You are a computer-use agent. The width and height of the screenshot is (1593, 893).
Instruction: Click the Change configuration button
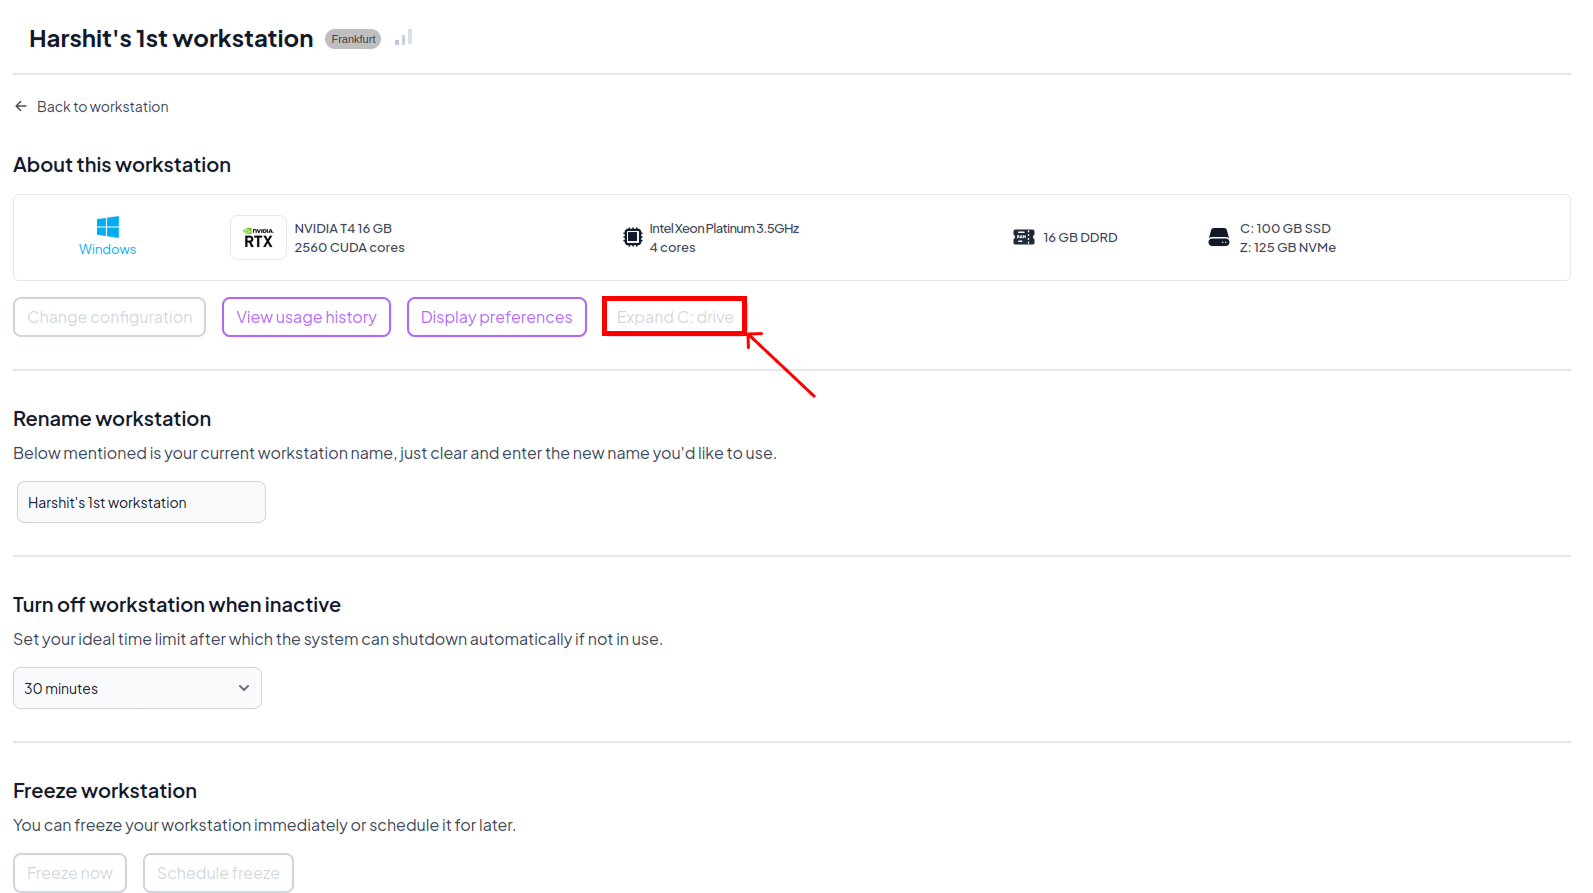point(109,317)
